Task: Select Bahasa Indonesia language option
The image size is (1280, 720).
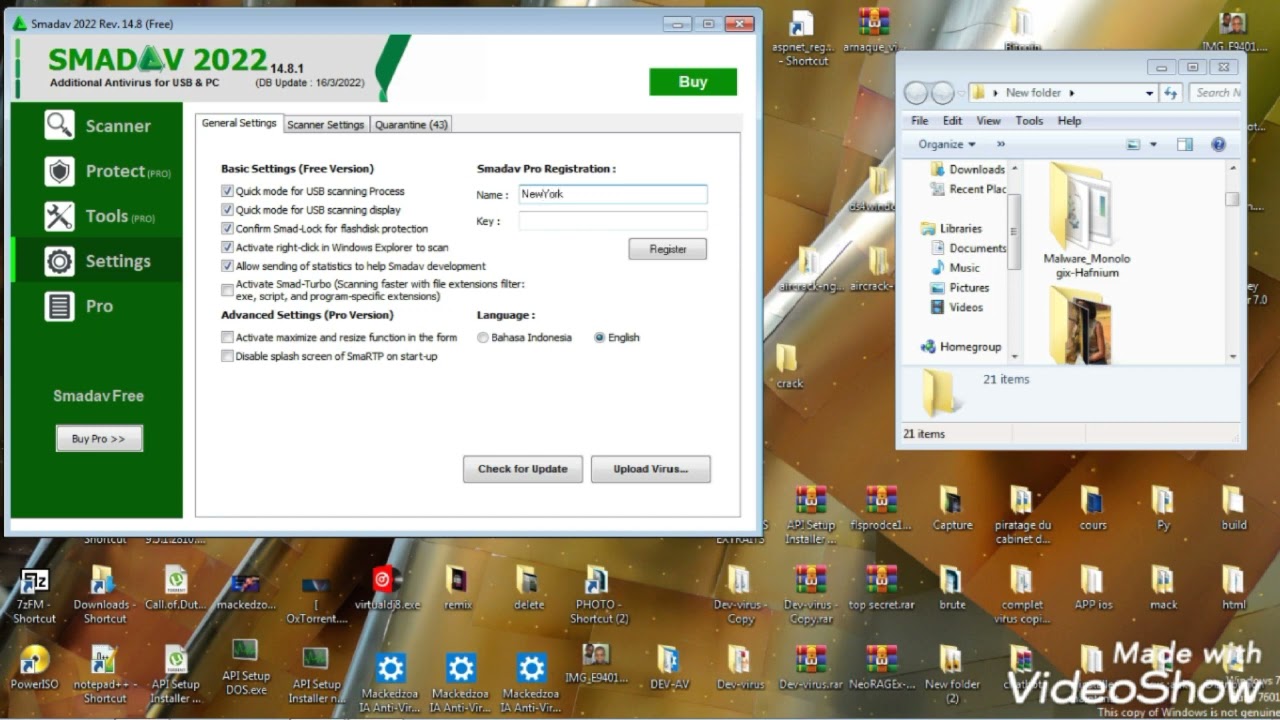Action: [483, 338]
